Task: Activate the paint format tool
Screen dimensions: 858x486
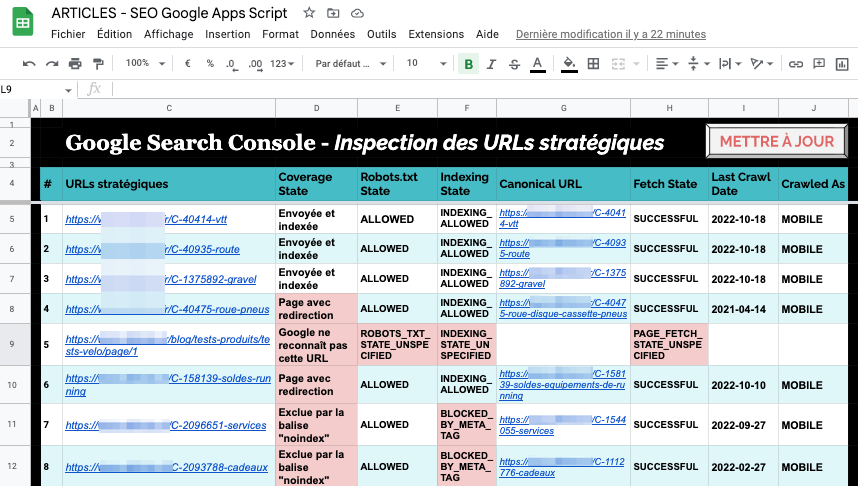Action: 98,64
